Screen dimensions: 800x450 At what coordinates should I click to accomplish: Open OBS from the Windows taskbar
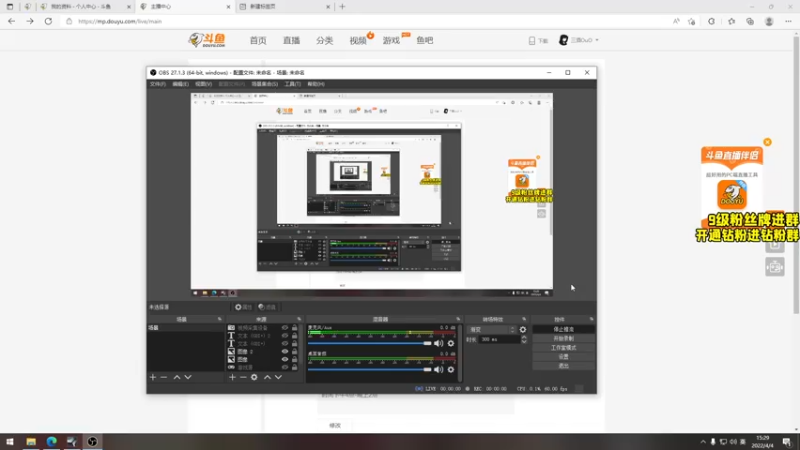tap(92, 441)
